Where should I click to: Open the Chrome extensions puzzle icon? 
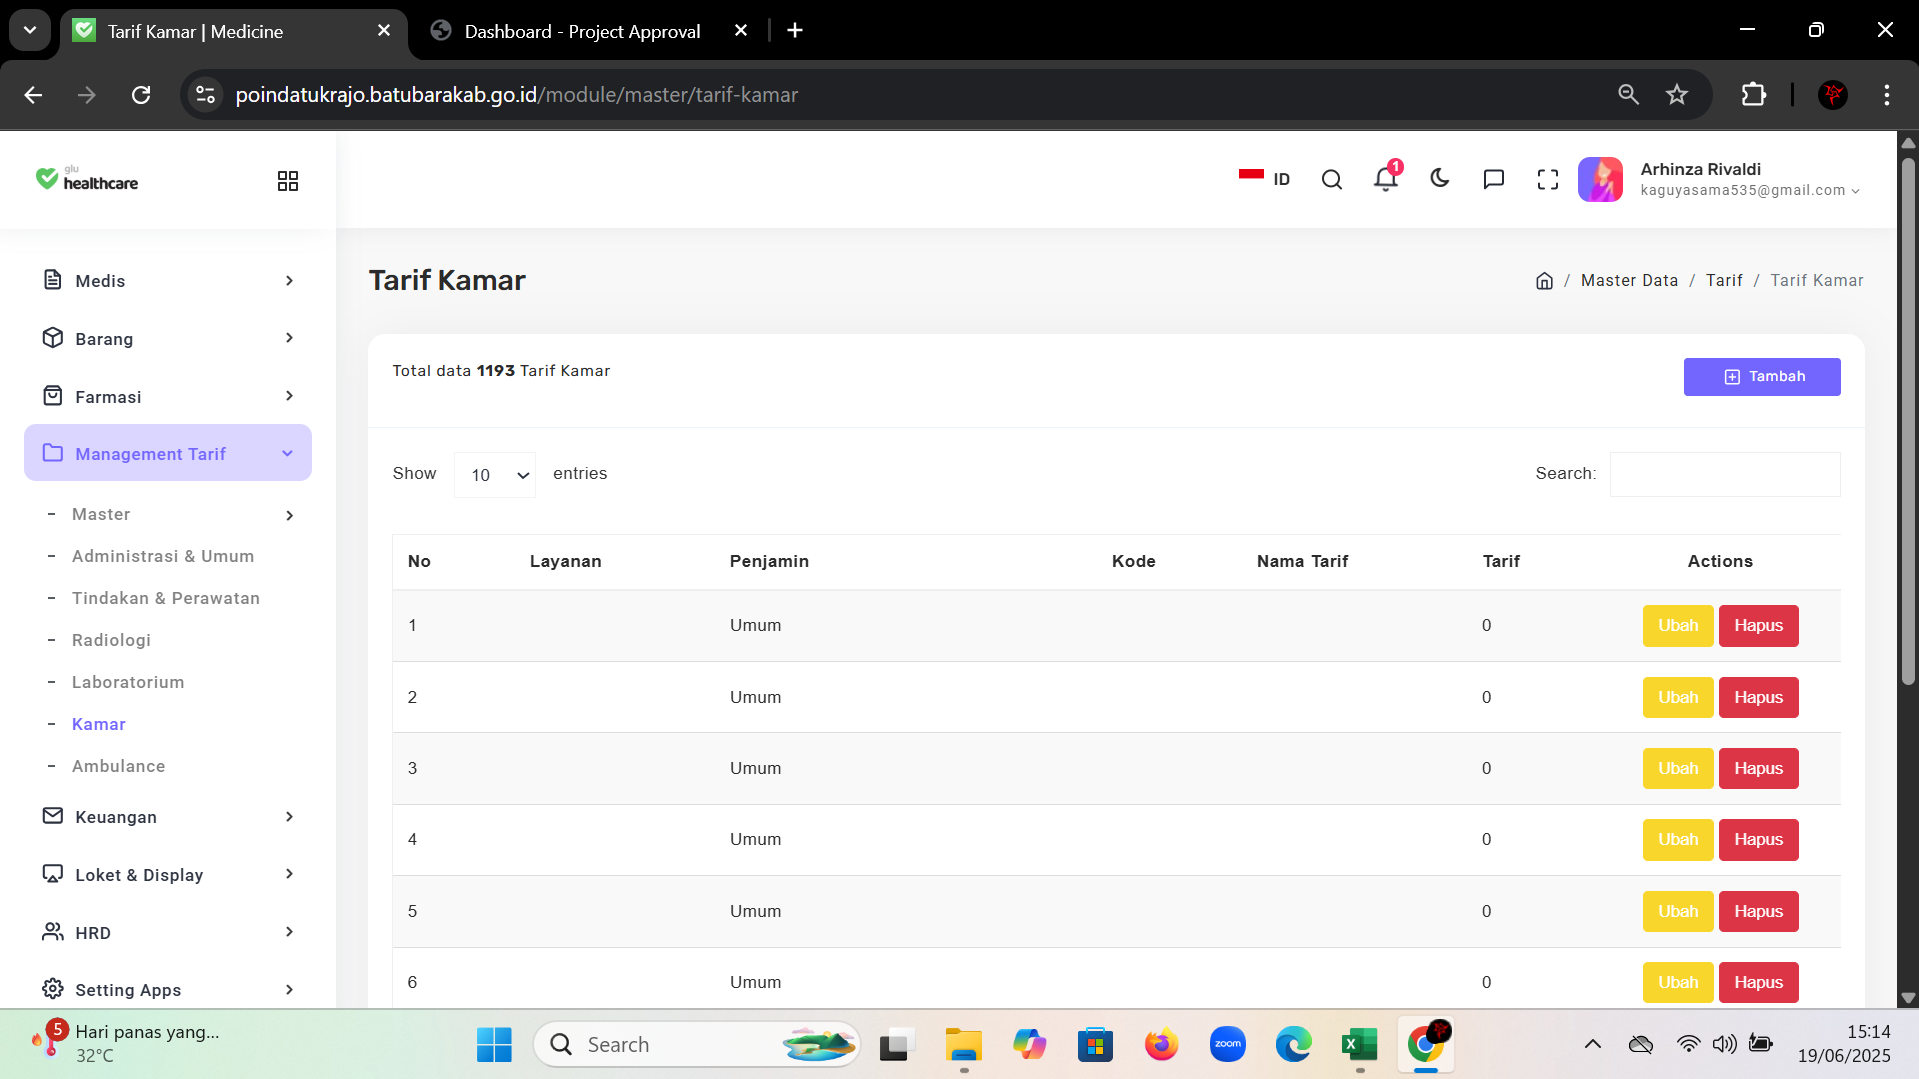tap(1753, 95)
